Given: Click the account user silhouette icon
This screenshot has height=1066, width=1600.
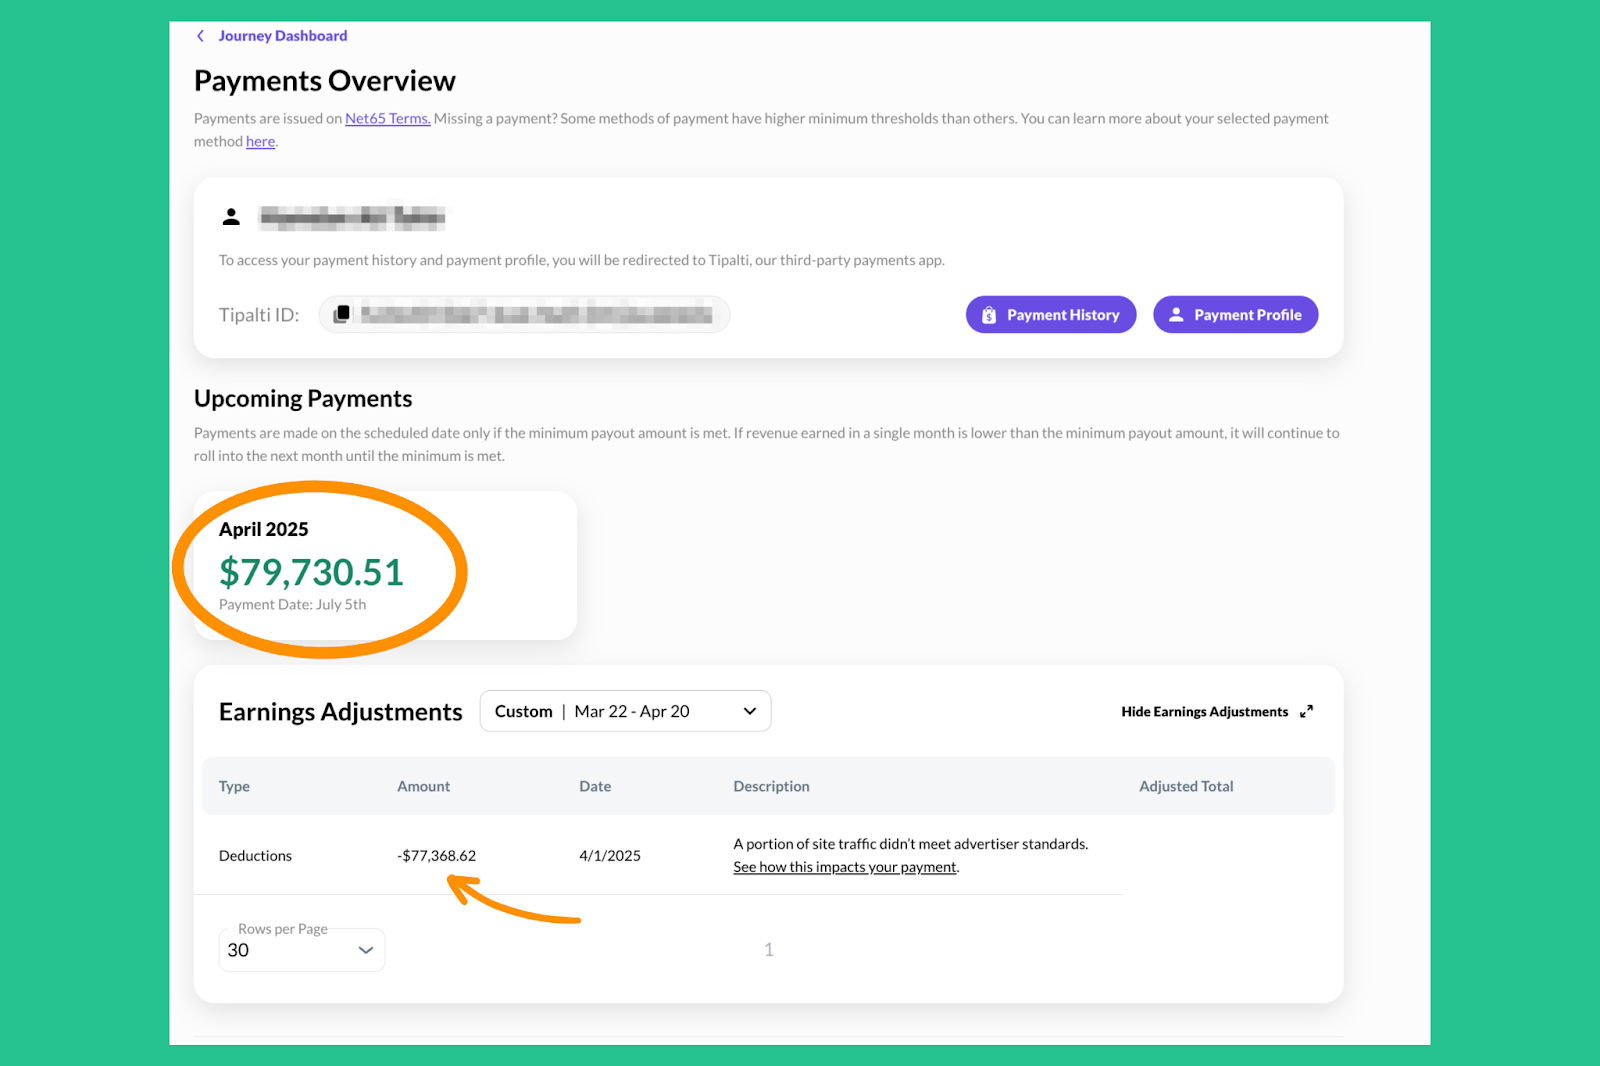Looking at the screenshot, I should [x=231, y=217].
